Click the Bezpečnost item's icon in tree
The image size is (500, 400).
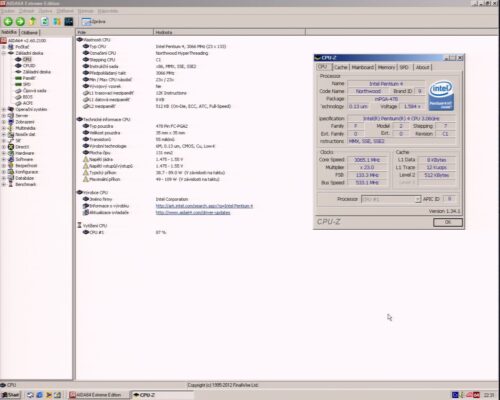click(11, 166)
